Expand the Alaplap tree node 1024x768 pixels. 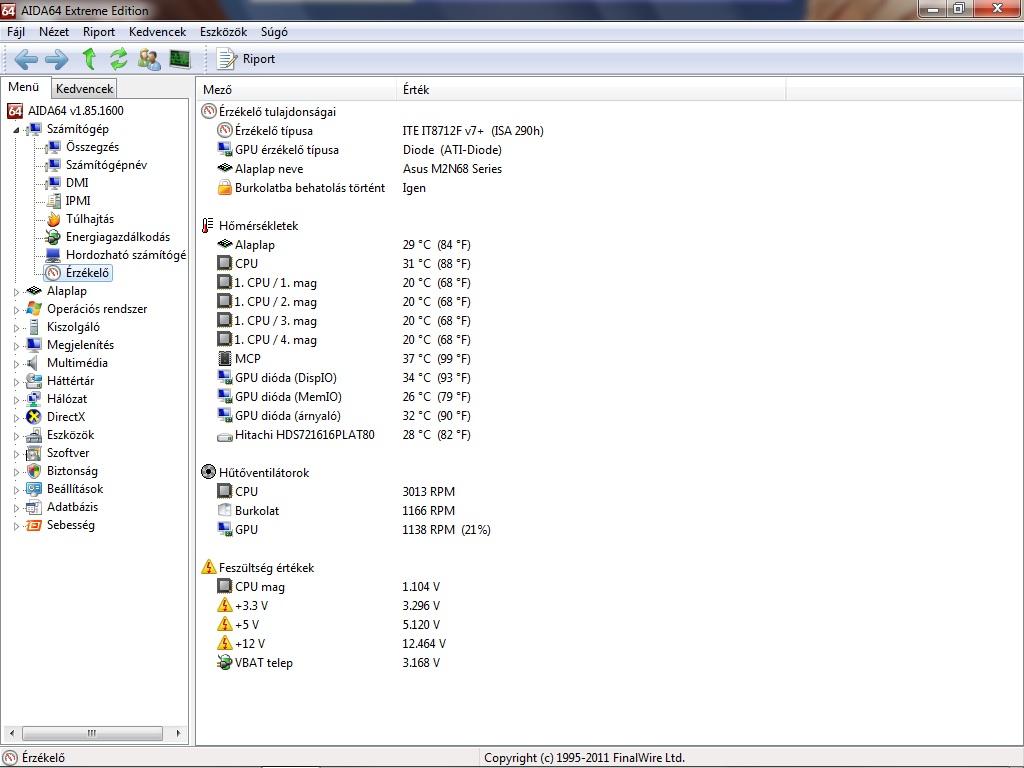coord(16,292)
